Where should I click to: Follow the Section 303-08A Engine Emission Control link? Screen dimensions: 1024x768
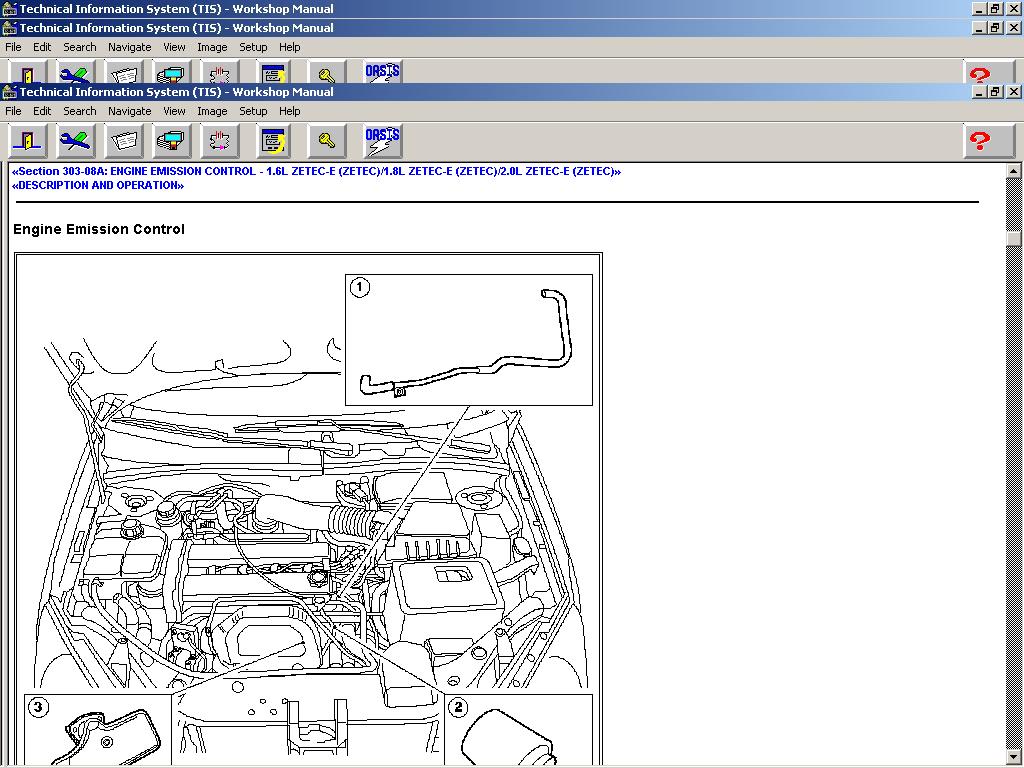pyautogui.click(x=316, y=171)
